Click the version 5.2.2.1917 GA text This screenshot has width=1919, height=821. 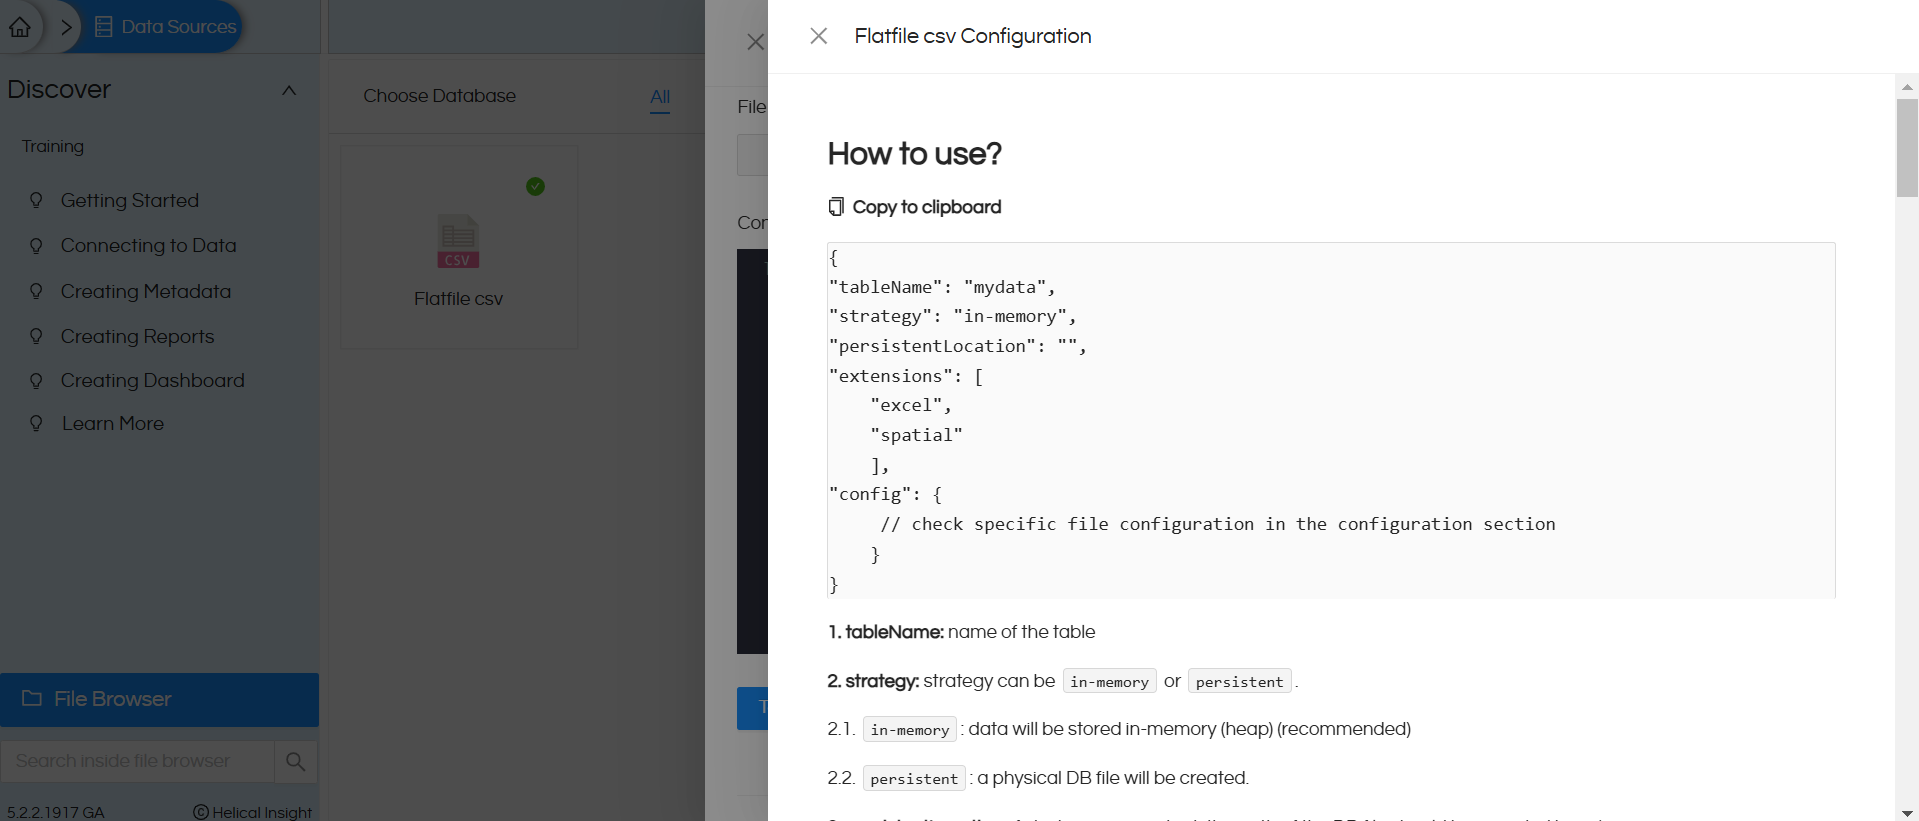56,812
